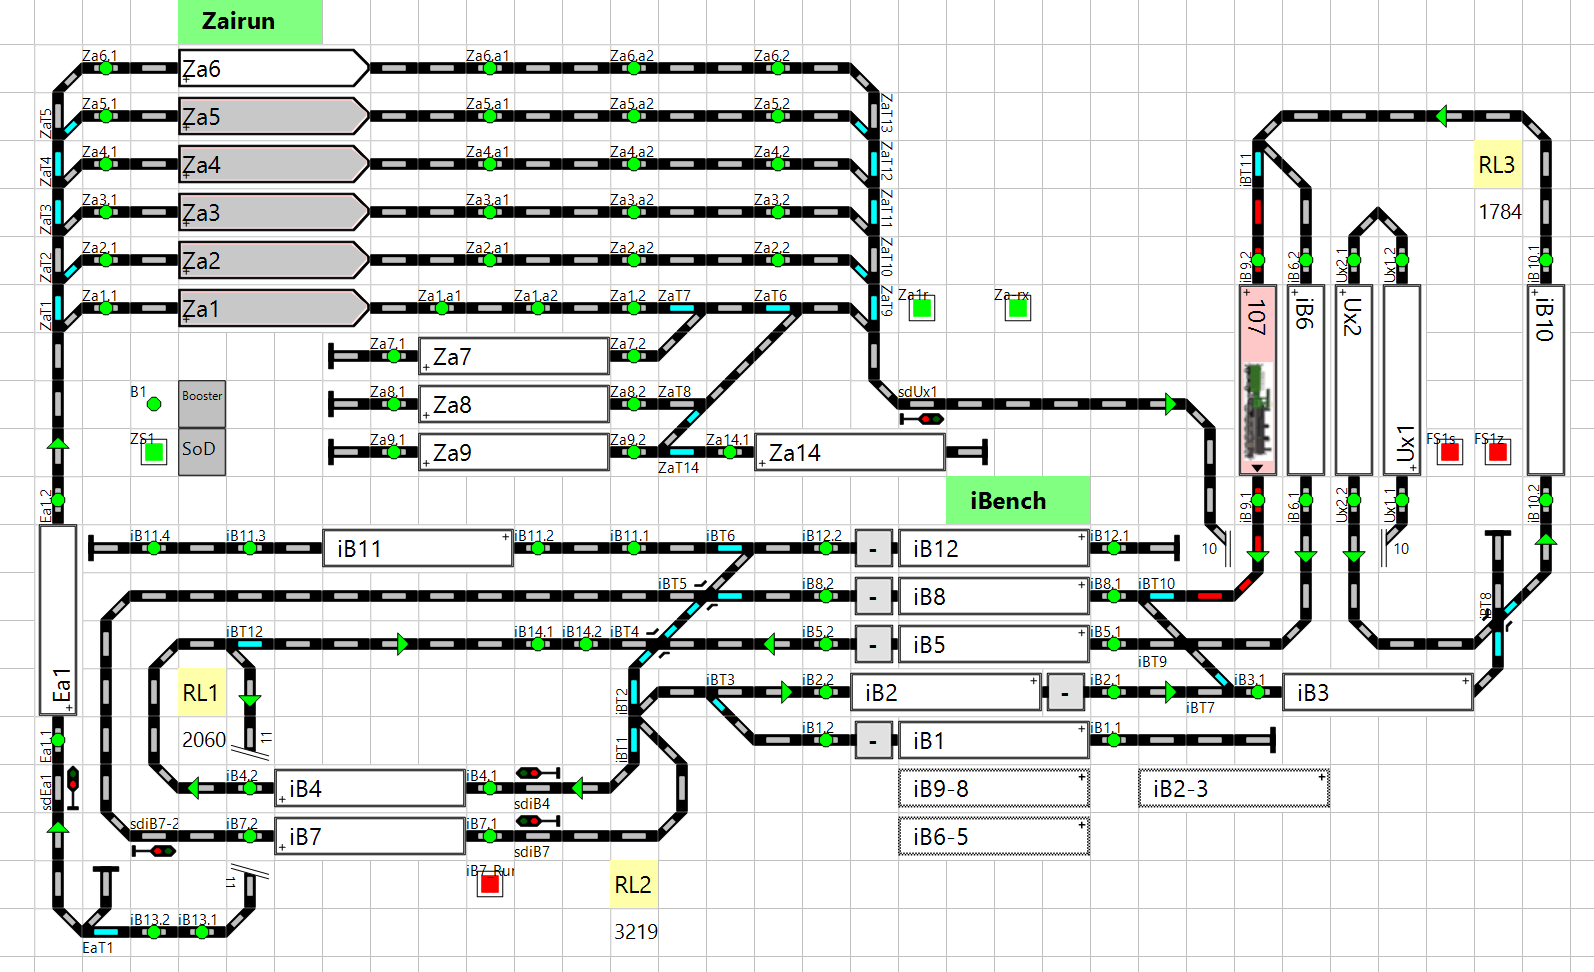Switch the ZaT7 turnout
1594x972 pixels.
coord(682,308)
